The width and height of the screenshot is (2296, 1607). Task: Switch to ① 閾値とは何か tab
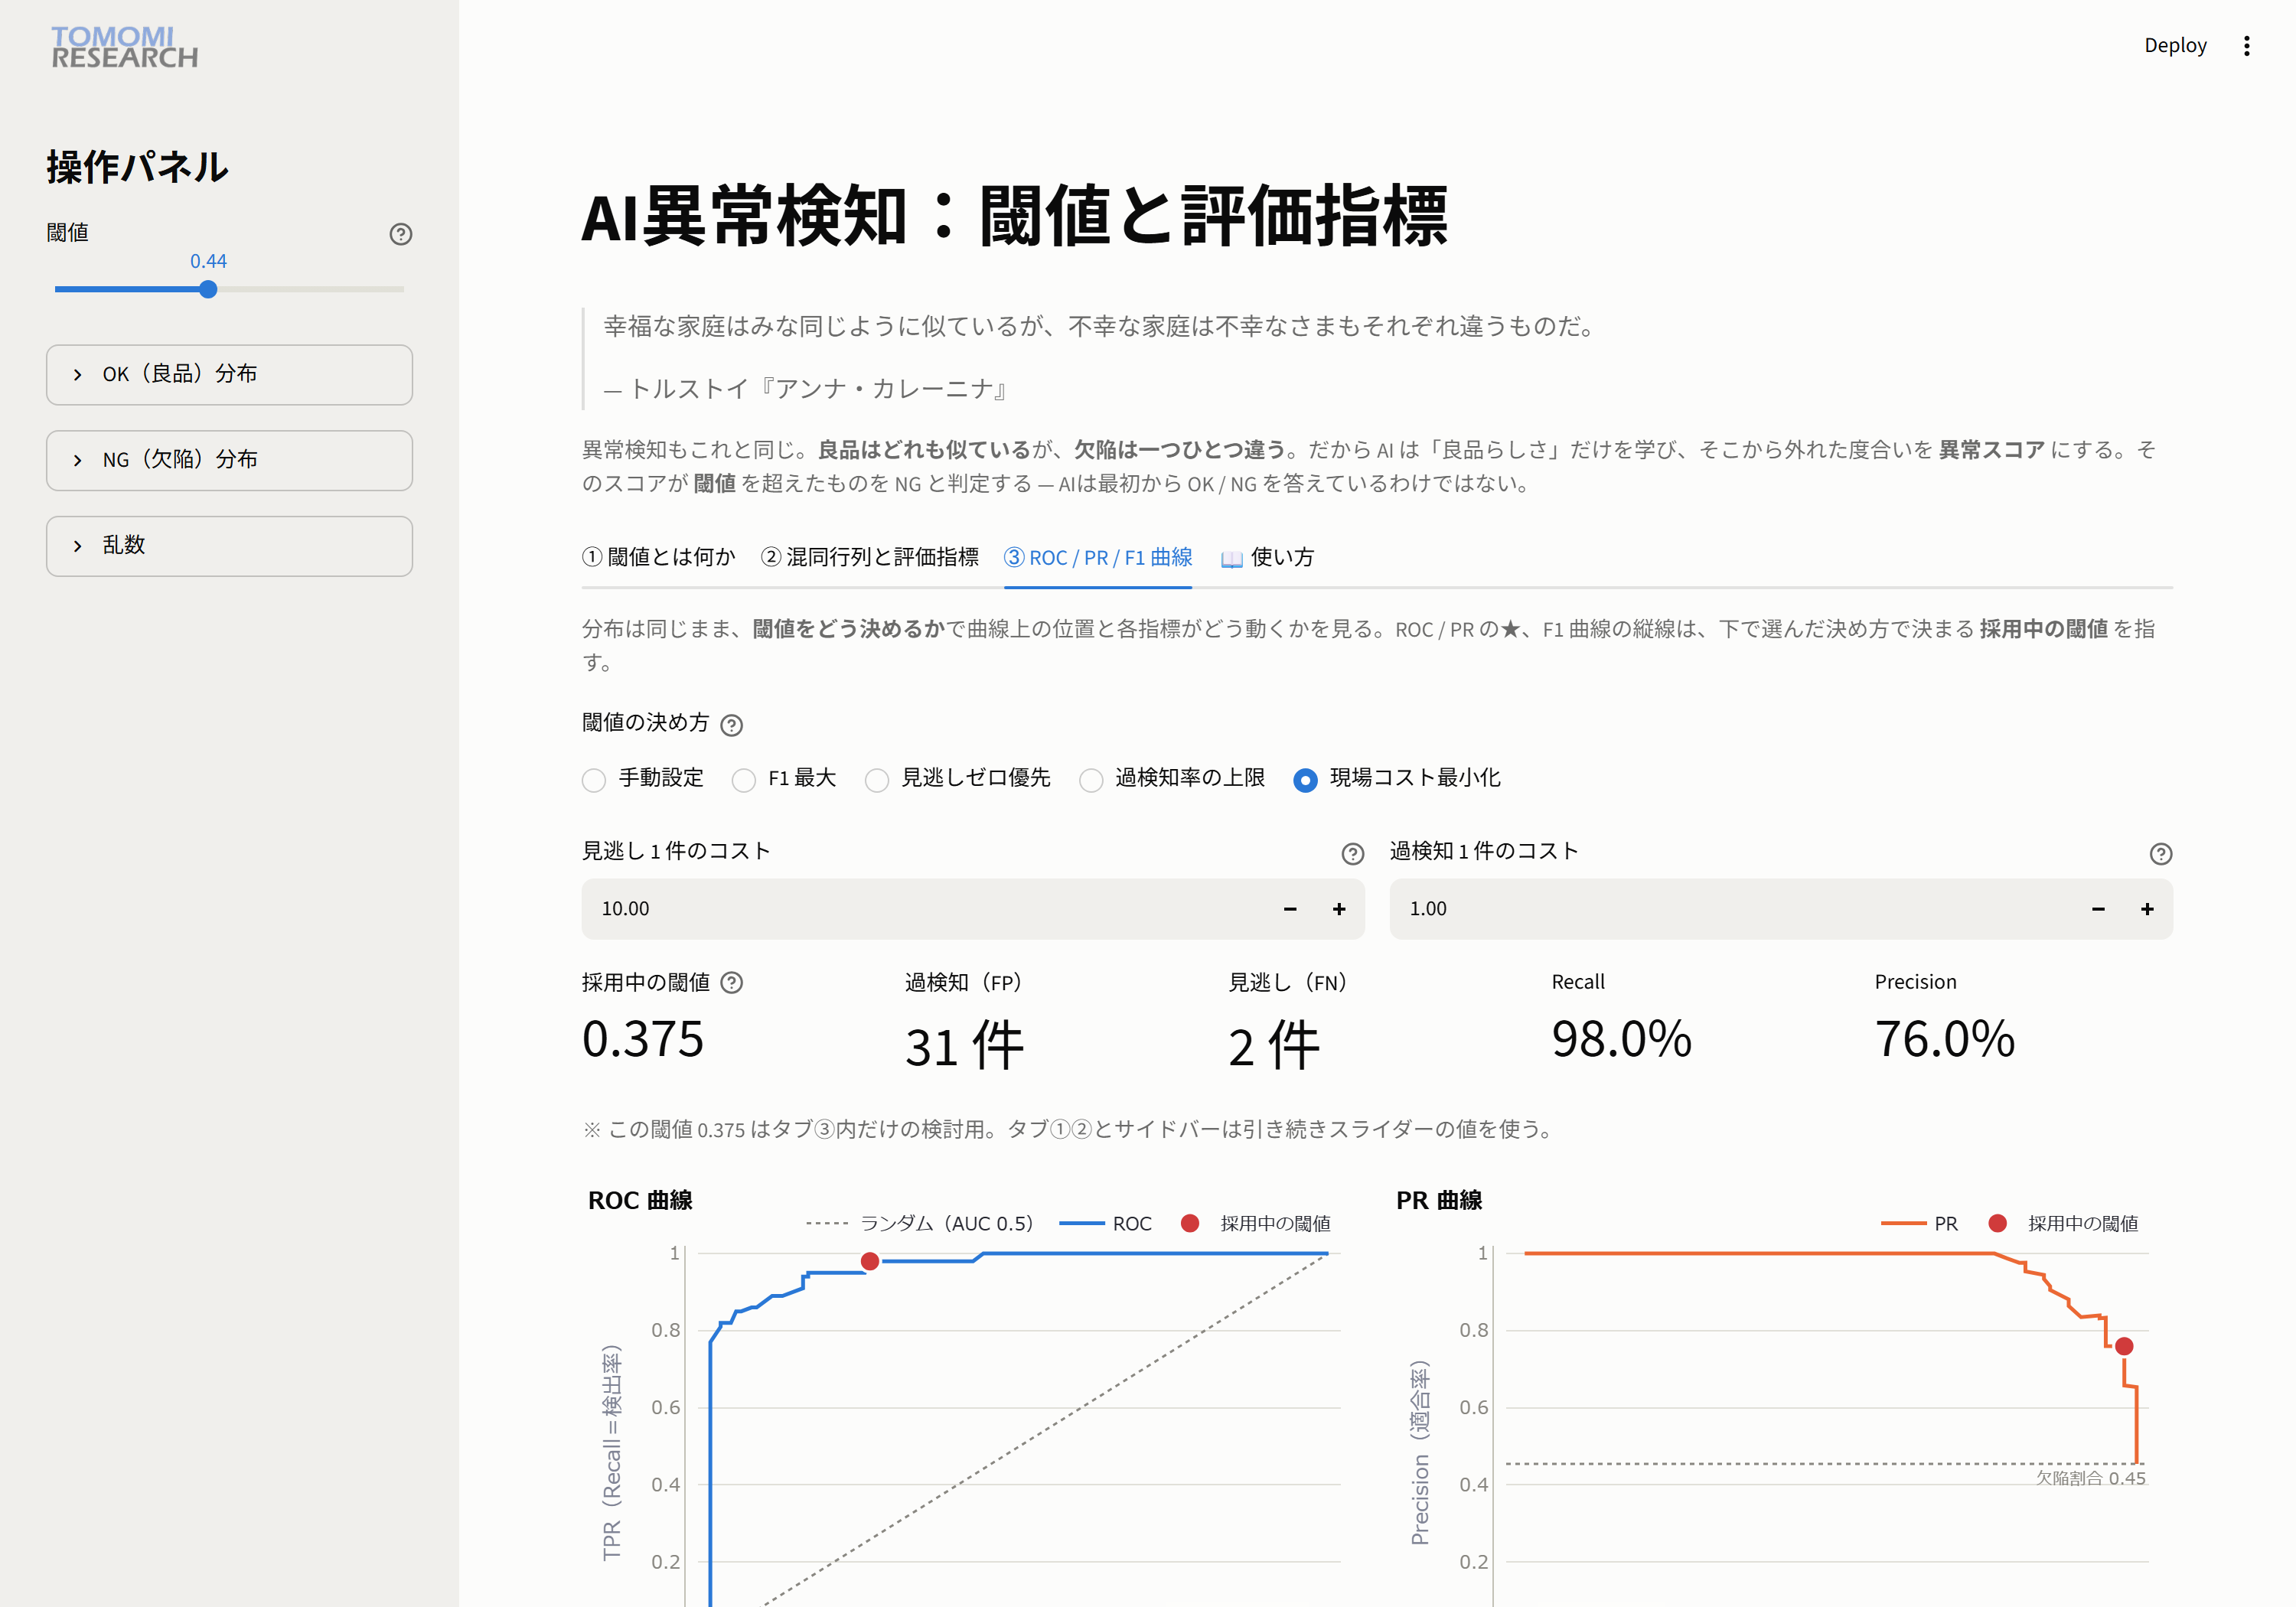pyautogui.click(x=659, y=558)
